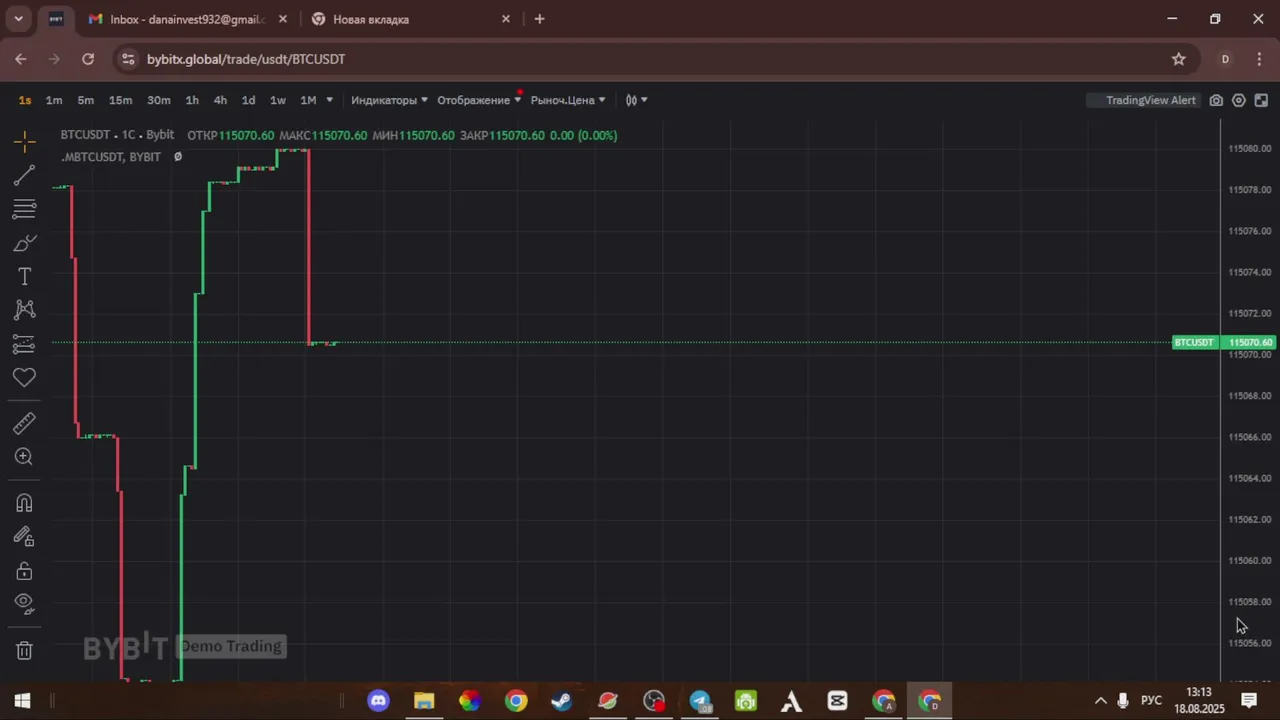1280x720 pixels.
Task: Switch to the 1h timeframe
Action: pyautogui.click(x=192, y=100)
